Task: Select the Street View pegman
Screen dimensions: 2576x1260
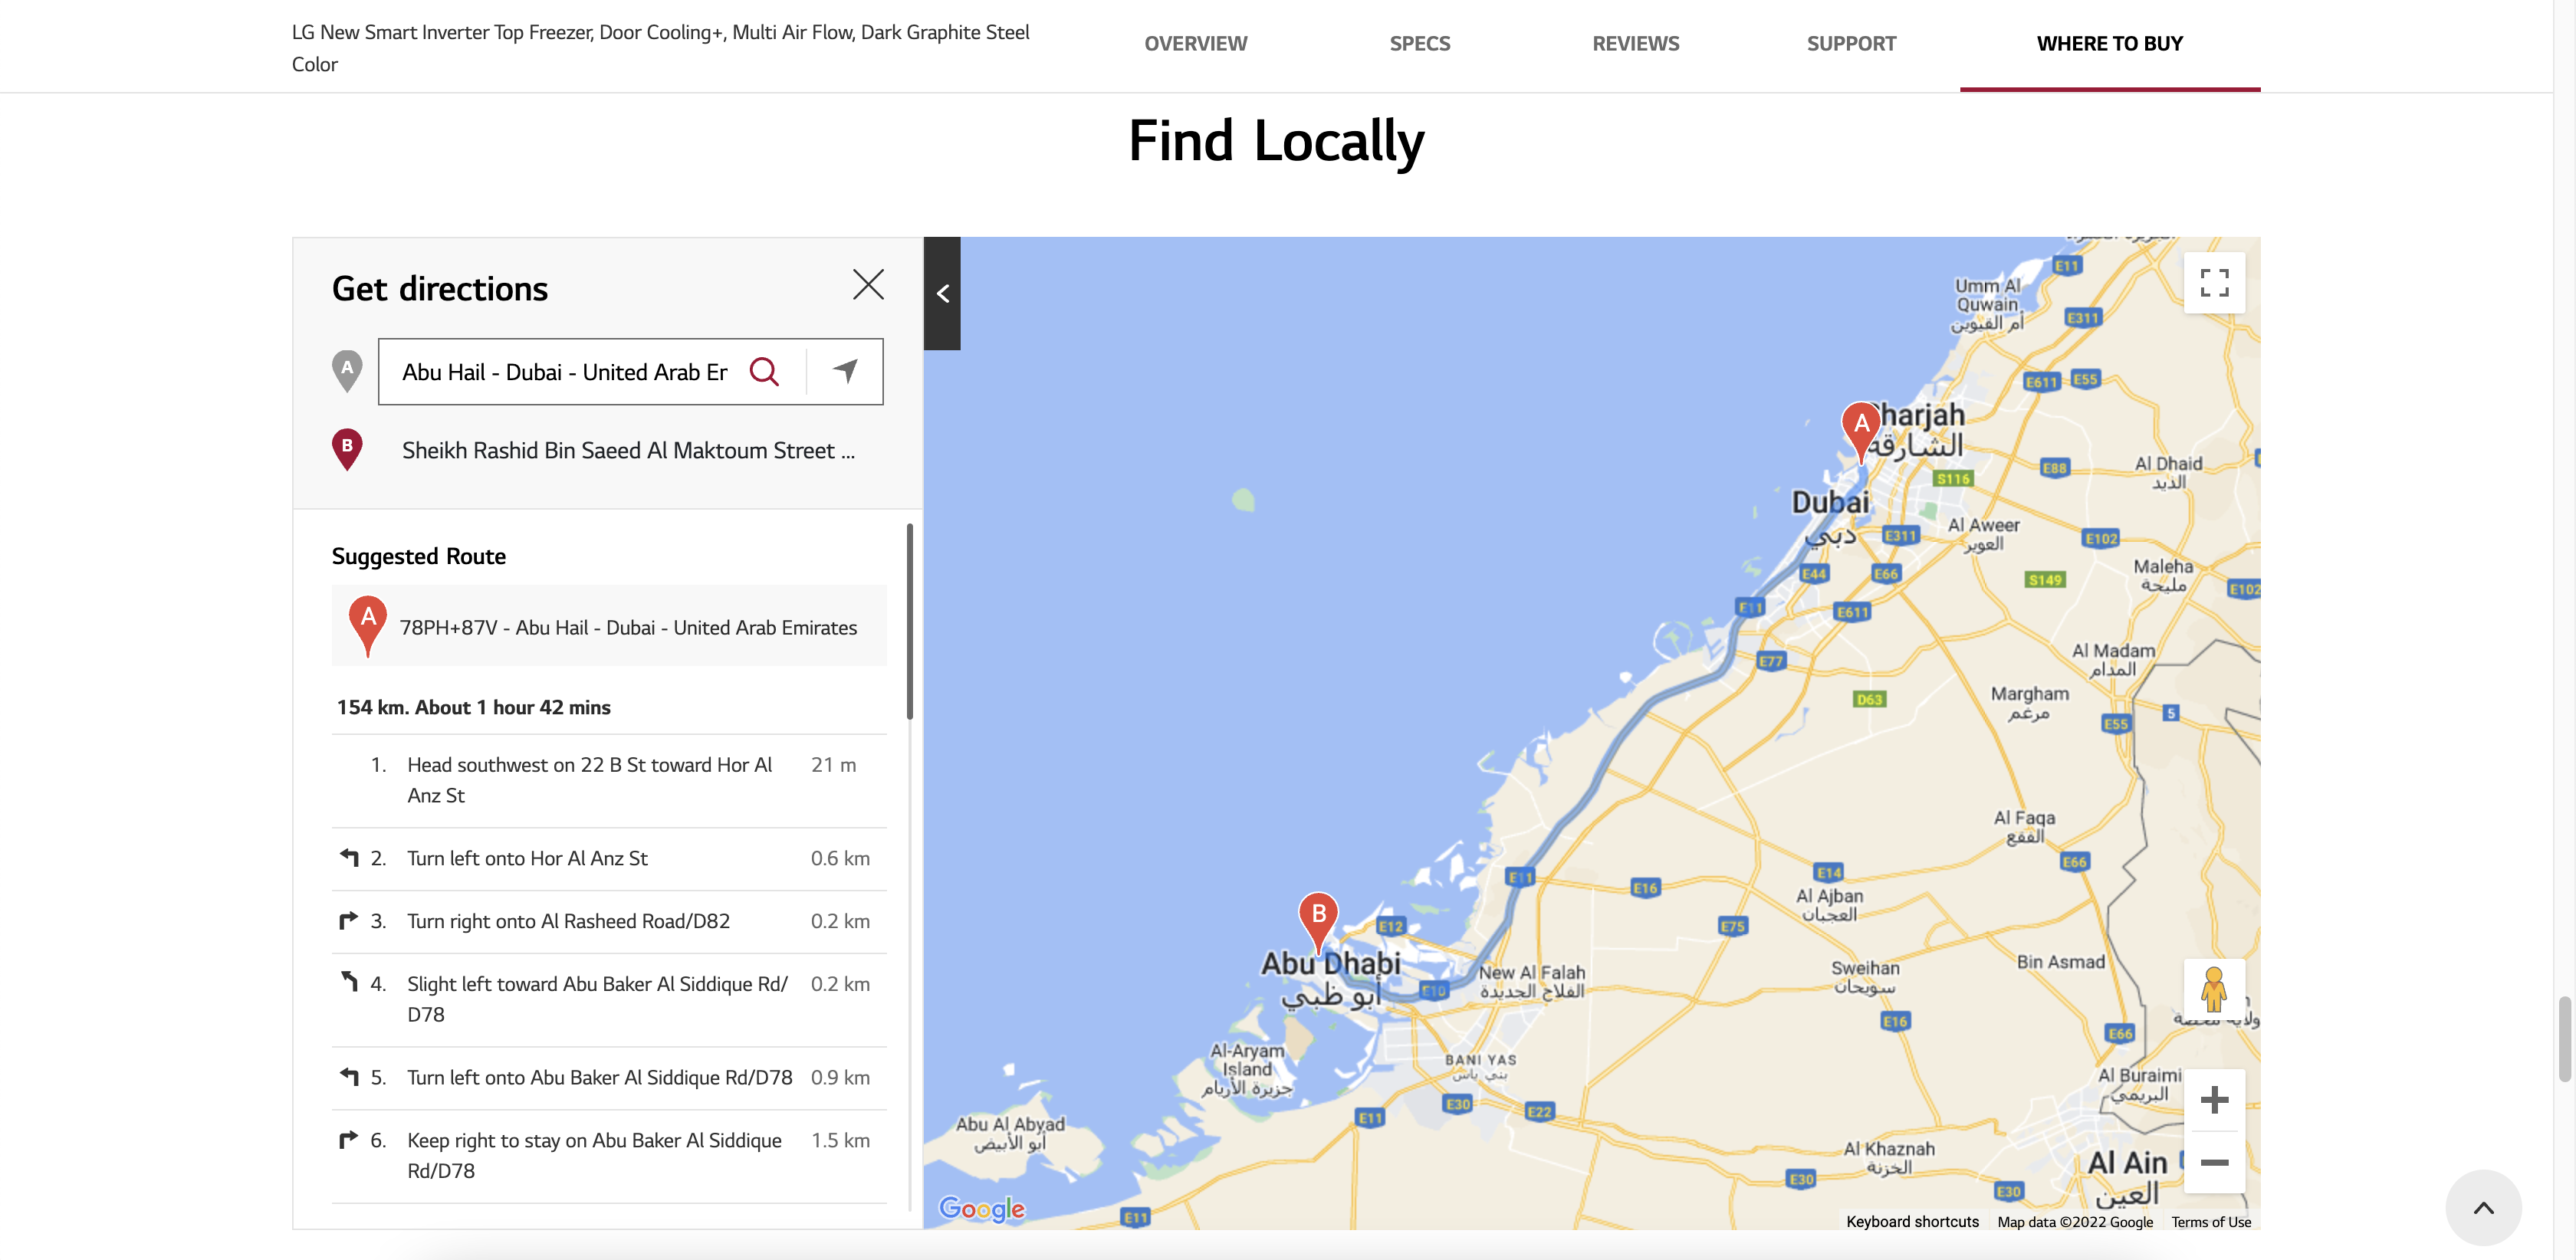Action: tap(2214, 990)
